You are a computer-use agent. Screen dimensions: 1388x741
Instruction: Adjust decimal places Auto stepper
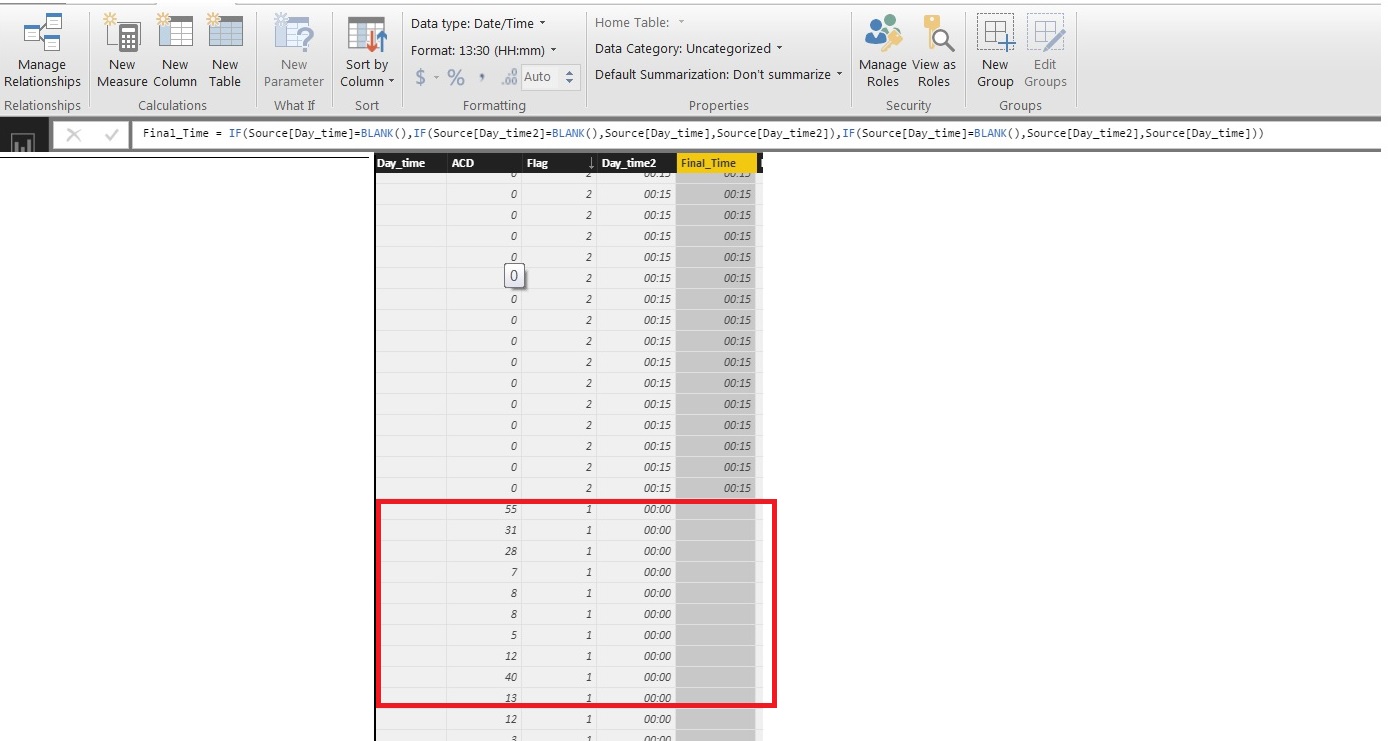tap(570, 77)
